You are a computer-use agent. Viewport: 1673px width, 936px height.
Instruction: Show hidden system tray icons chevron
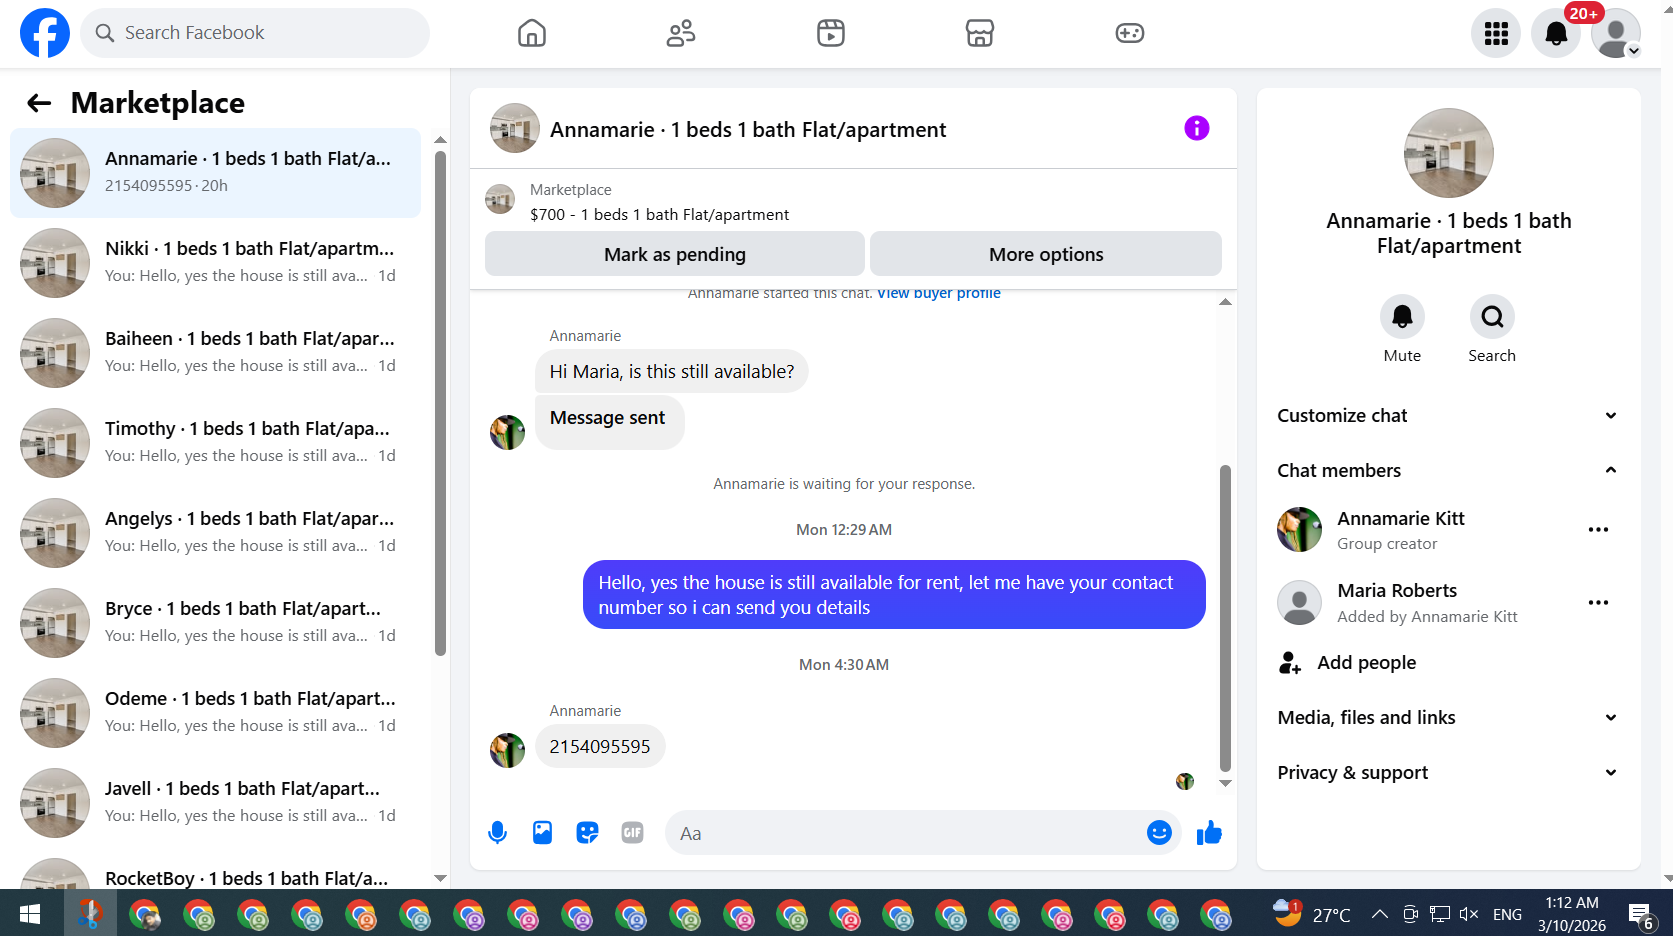tap(1380, 914)
